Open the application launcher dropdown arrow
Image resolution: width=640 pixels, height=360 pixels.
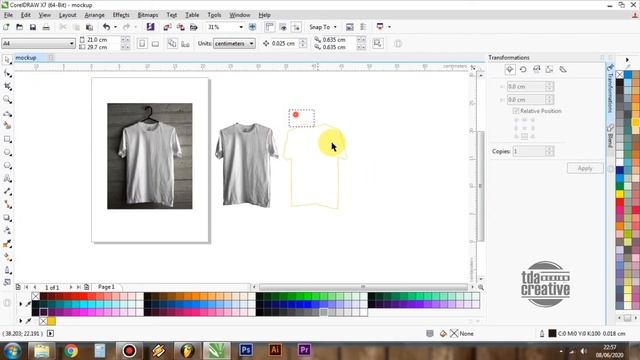[x=389, y=27]
